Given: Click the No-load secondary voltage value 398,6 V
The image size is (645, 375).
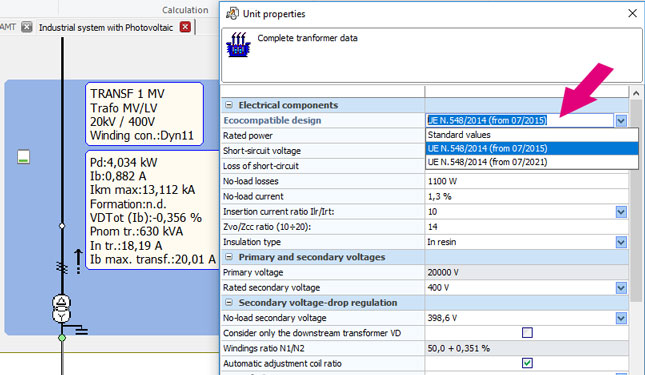Looking at the screenshot, I should tap(442, 318).
